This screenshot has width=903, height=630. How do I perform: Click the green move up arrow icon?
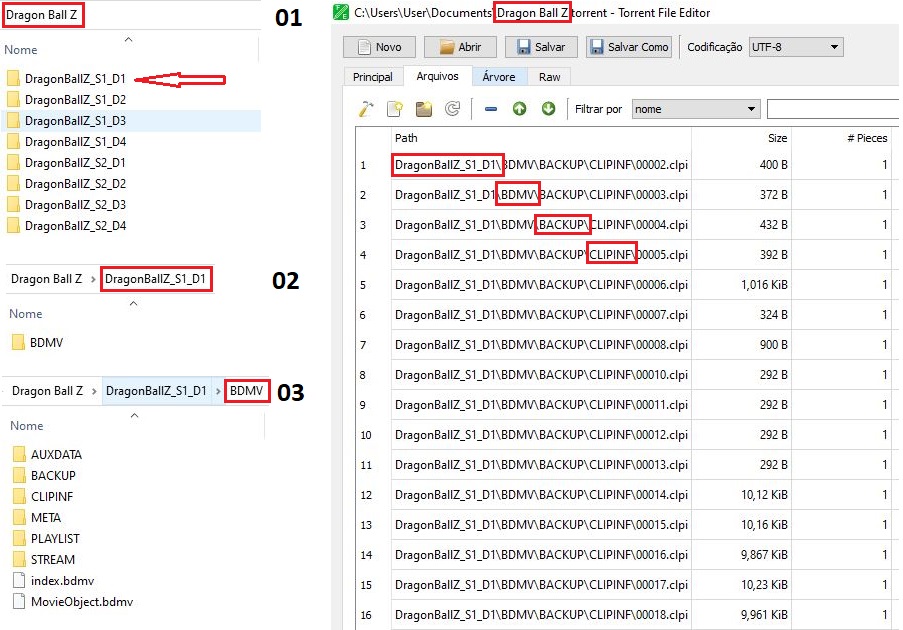pyautogui.click(x=519, y=108)
